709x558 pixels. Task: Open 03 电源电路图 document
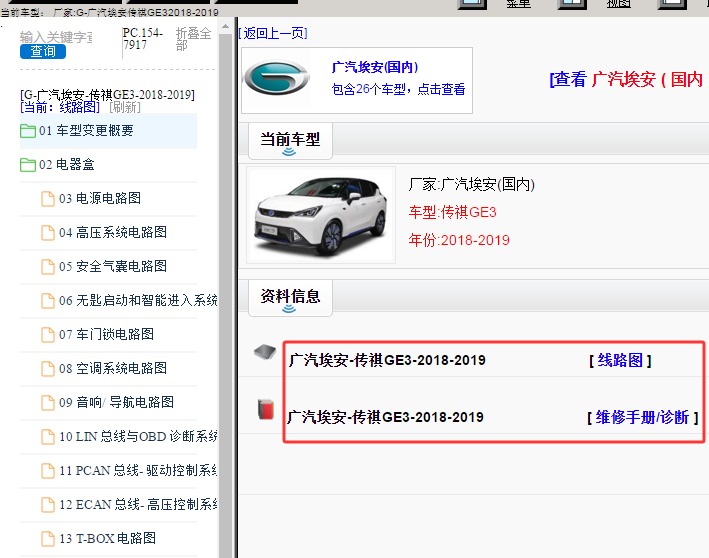(100, 199)
